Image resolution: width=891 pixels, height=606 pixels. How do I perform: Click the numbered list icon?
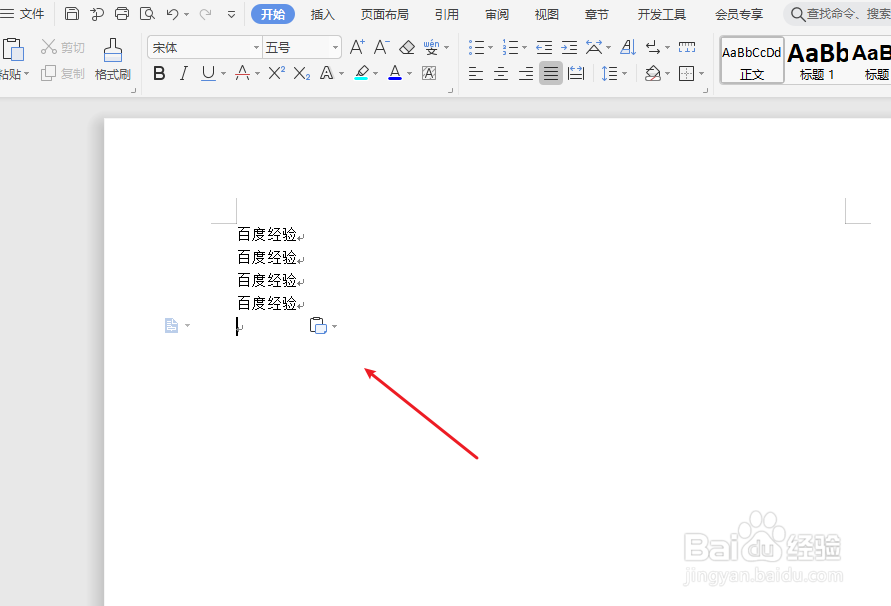510,48
